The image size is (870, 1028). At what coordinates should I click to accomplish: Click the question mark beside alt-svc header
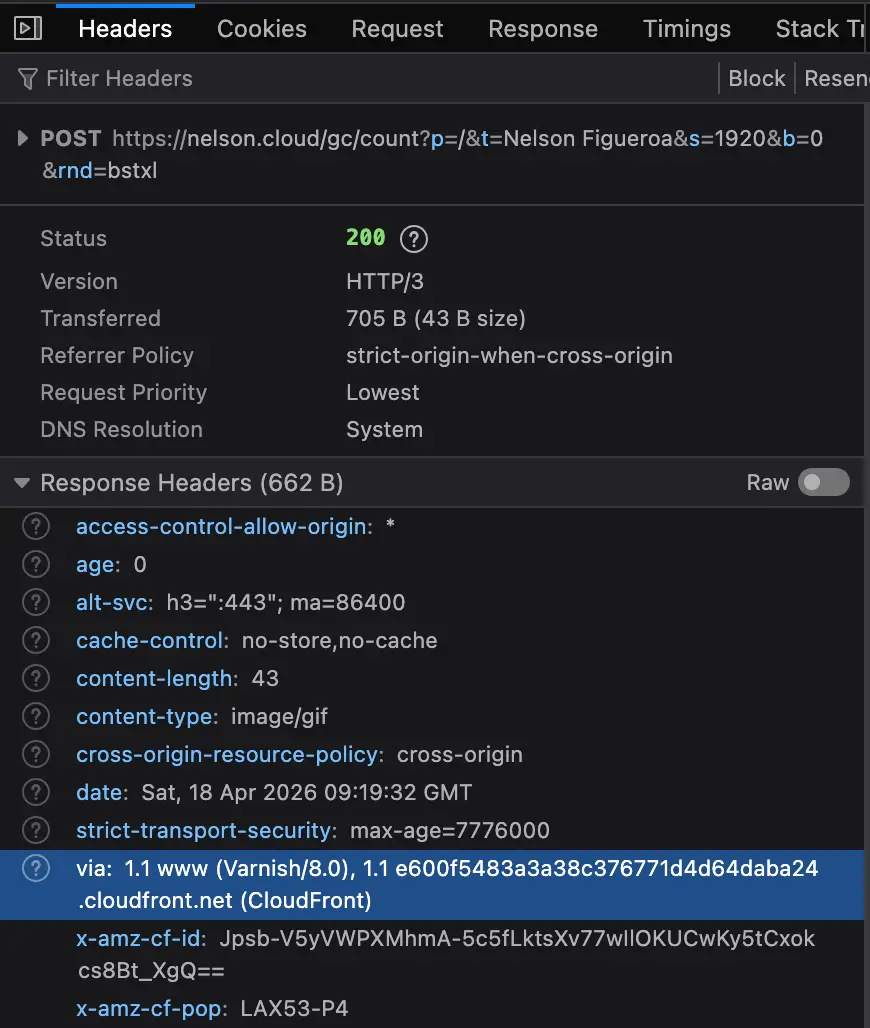(x=35, y=602)
